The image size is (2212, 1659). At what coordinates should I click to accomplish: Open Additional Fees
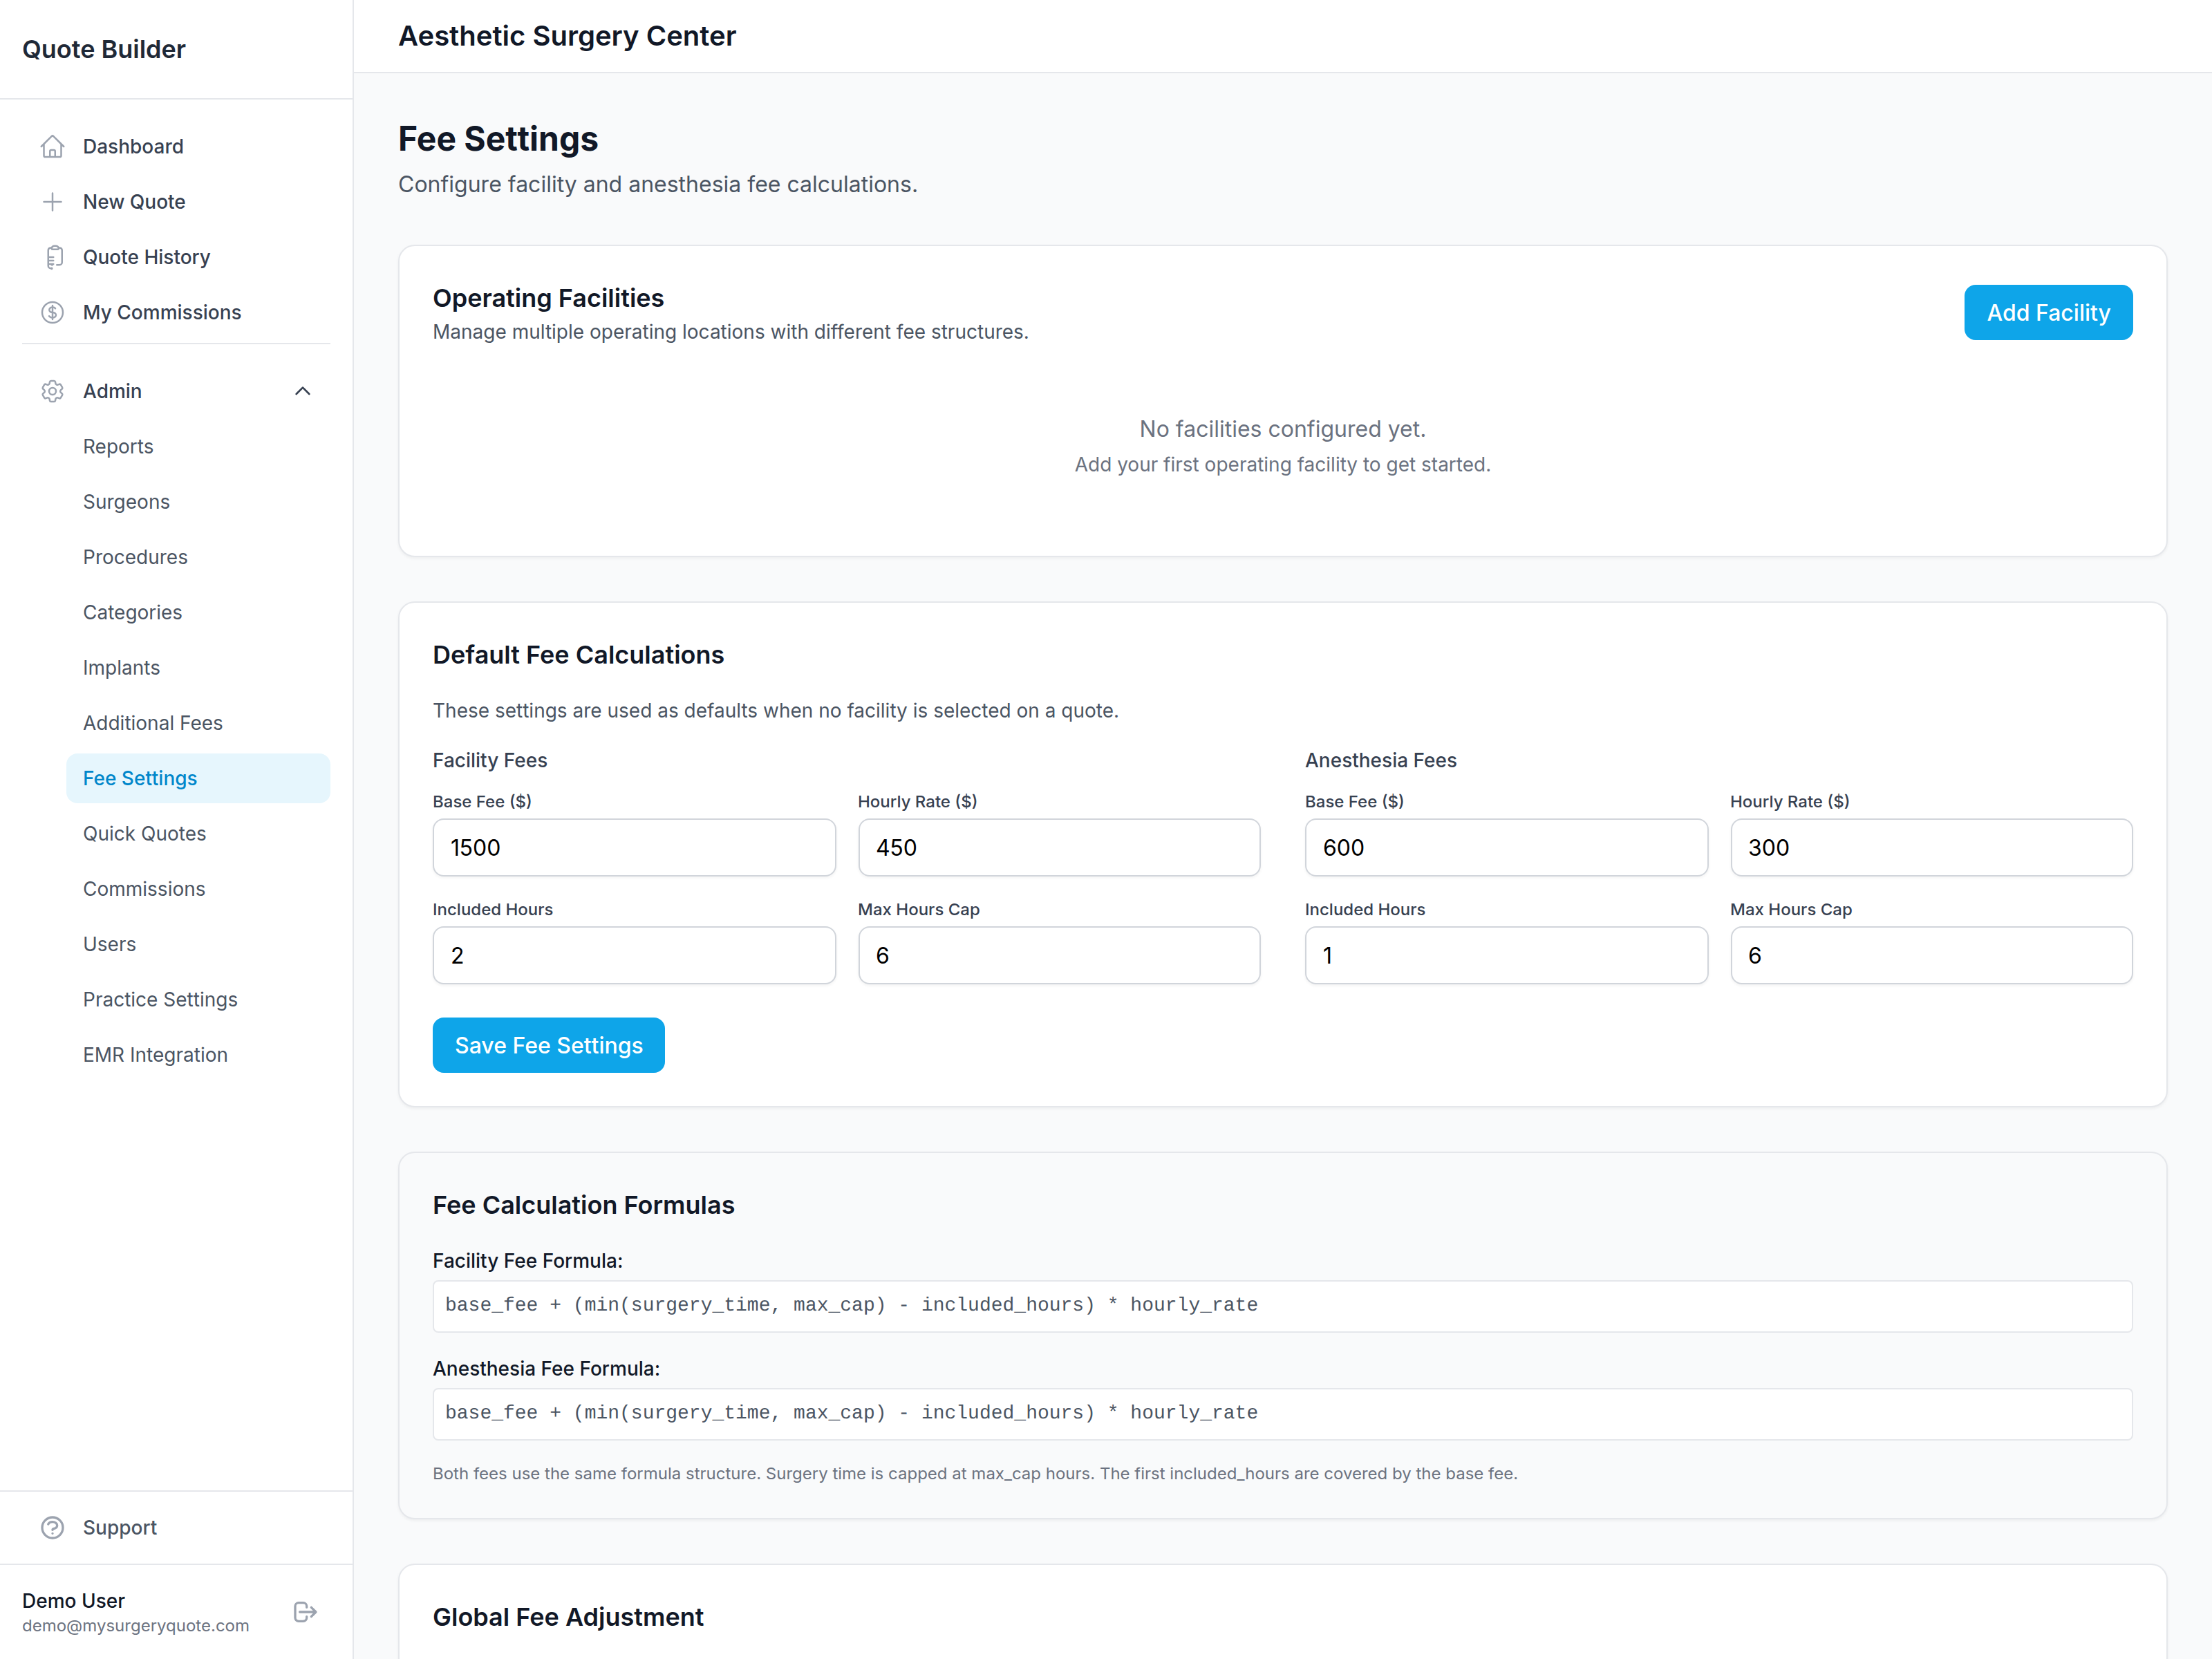click(198, 723)
